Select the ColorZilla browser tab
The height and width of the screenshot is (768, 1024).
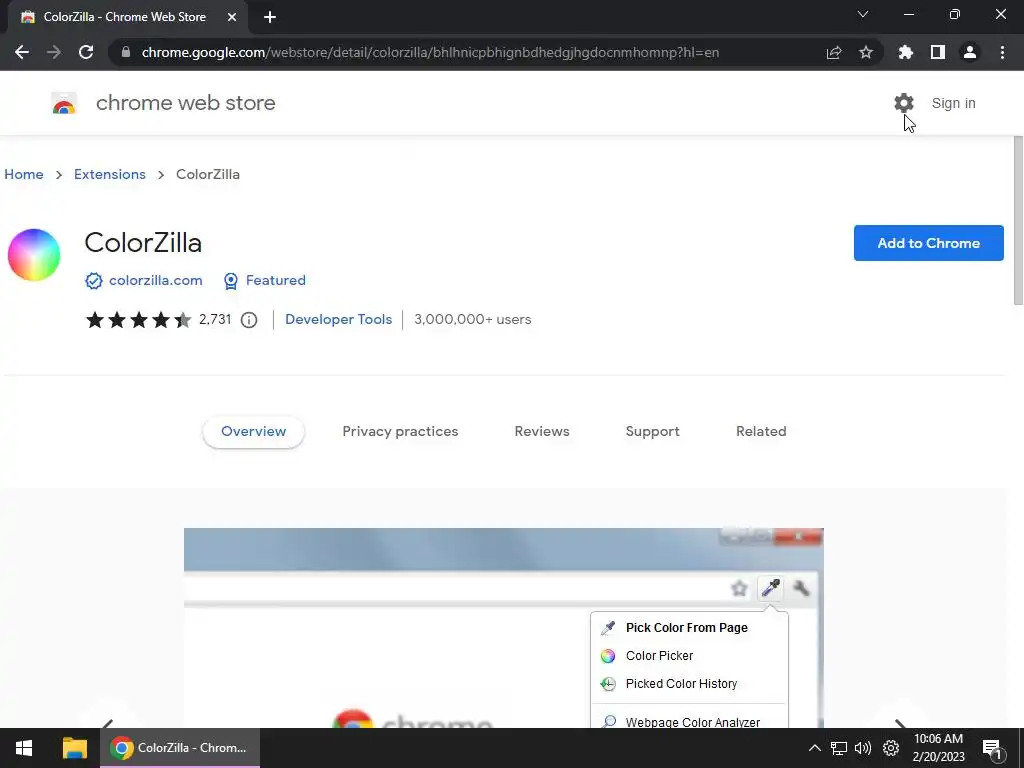(x=127, y=17)
